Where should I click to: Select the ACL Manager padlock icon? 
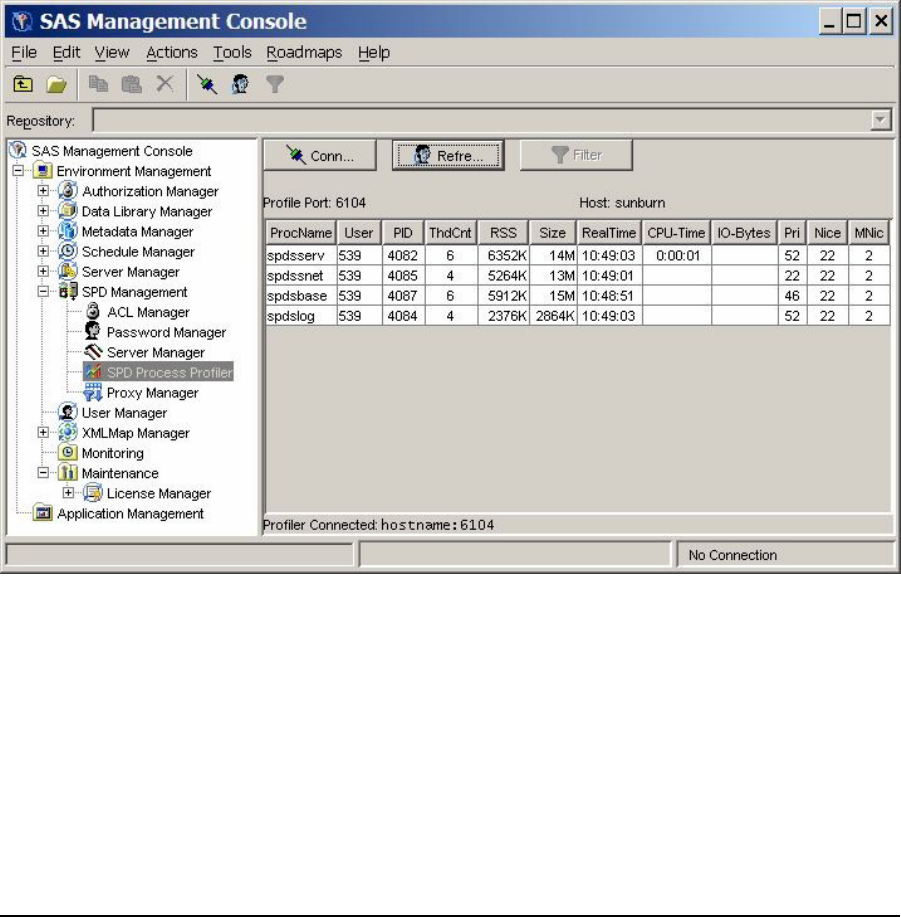[93, 311]
